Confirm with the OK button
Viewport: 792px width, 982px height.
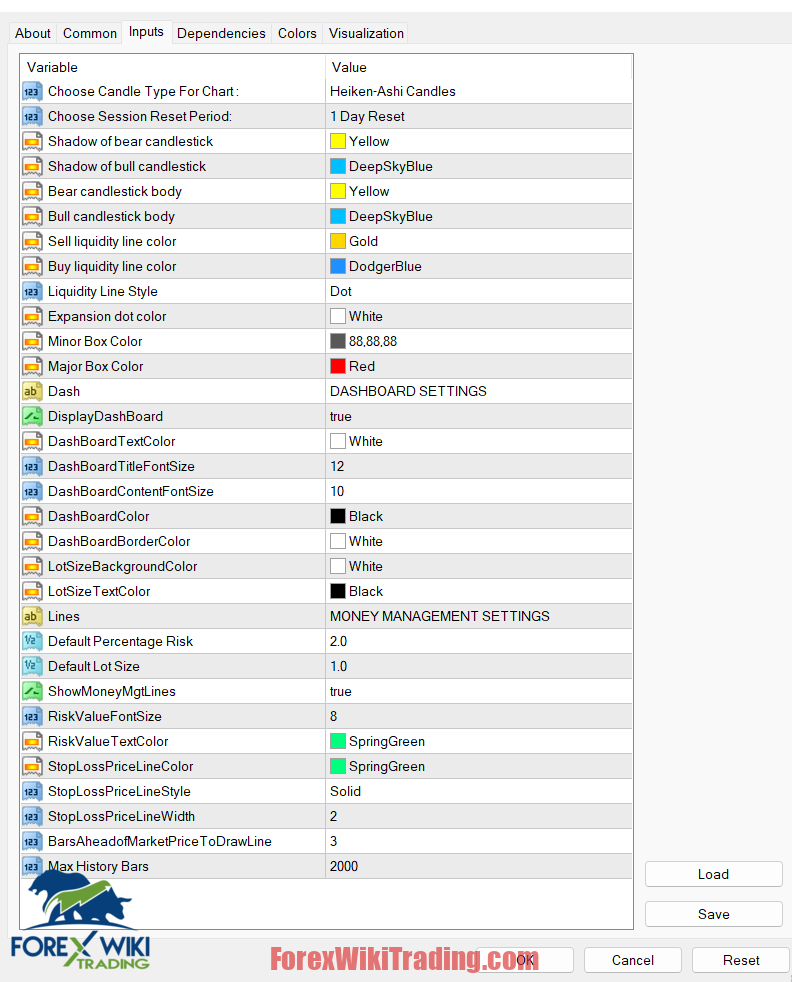525,960
